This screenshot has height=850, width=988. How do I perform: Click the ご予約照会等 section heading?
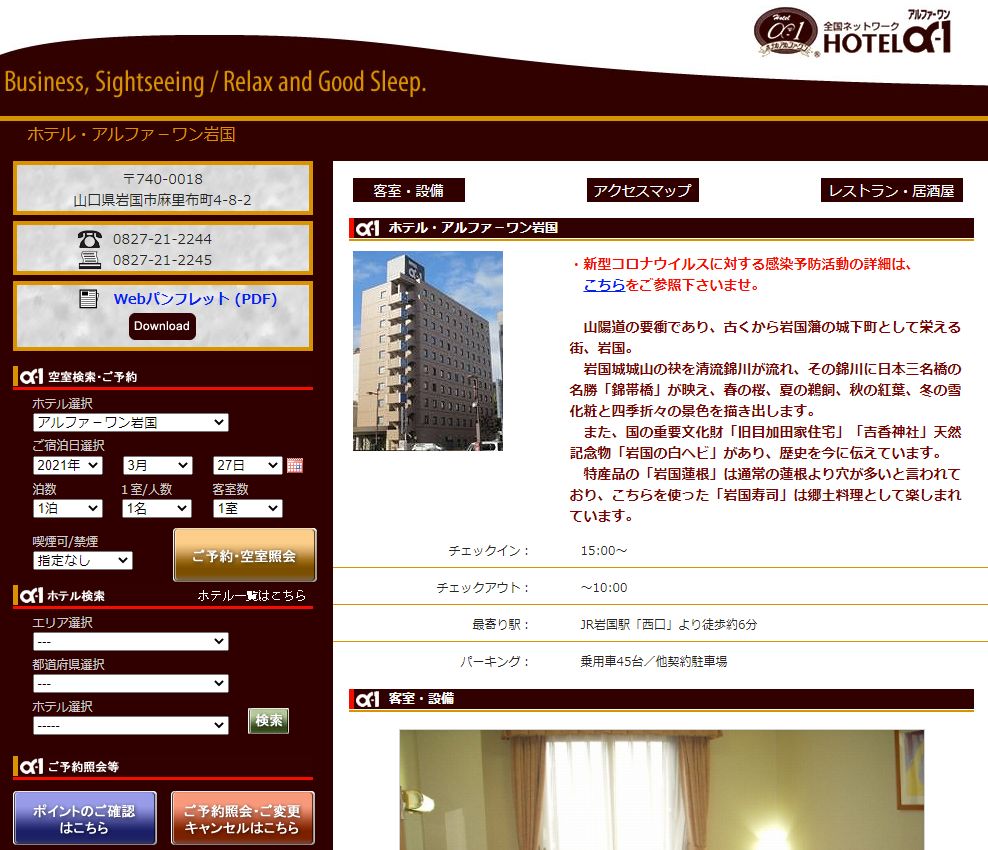pos(83,766)
